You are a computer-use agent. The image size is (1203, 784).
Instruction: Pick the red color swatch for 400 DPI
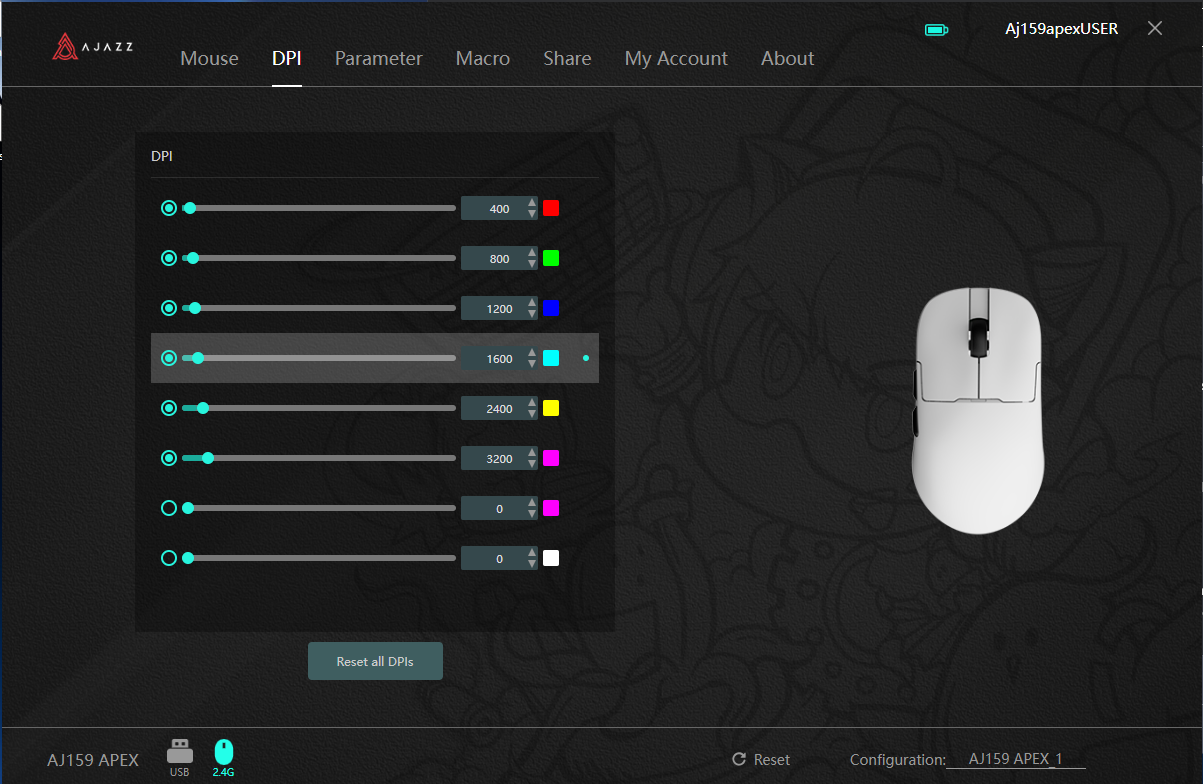click(x=551, y=208)
